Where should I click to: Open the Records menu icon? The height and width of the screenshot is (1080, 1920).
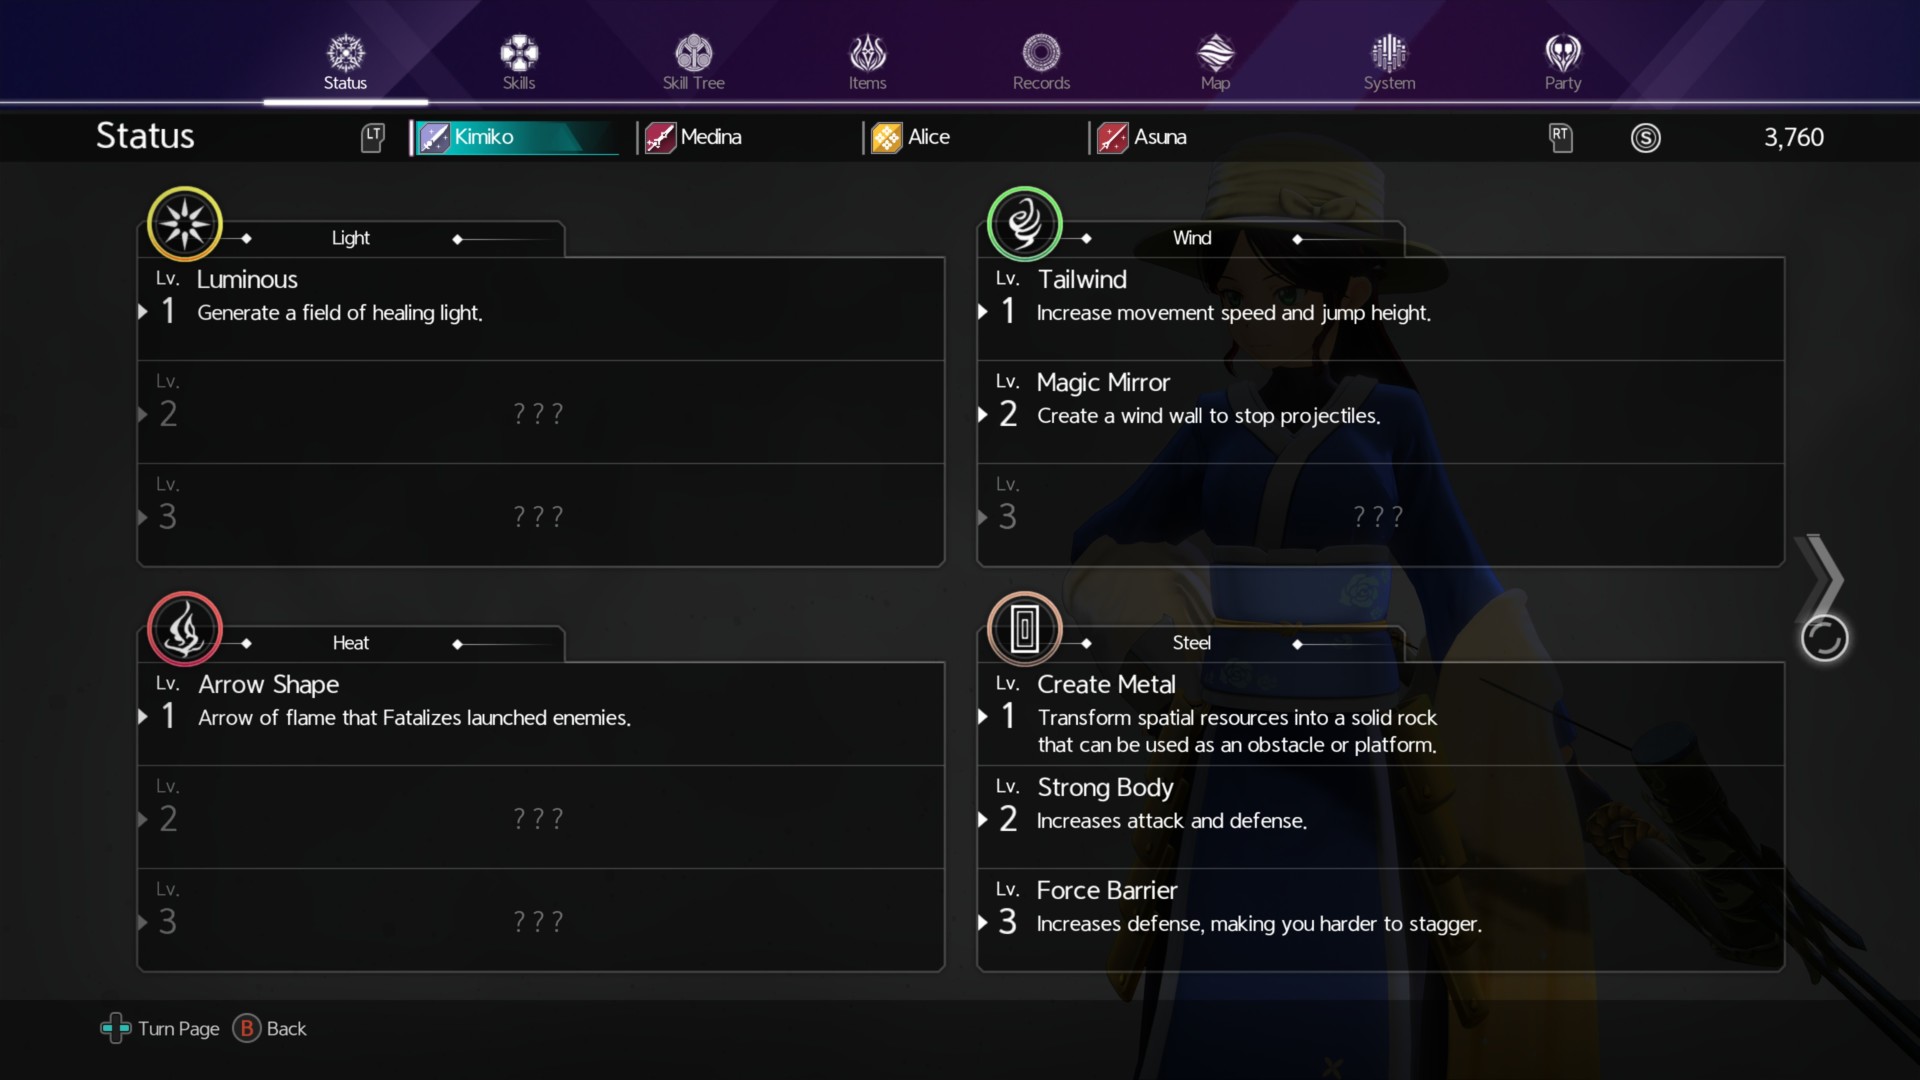(x=1041, y=52)
